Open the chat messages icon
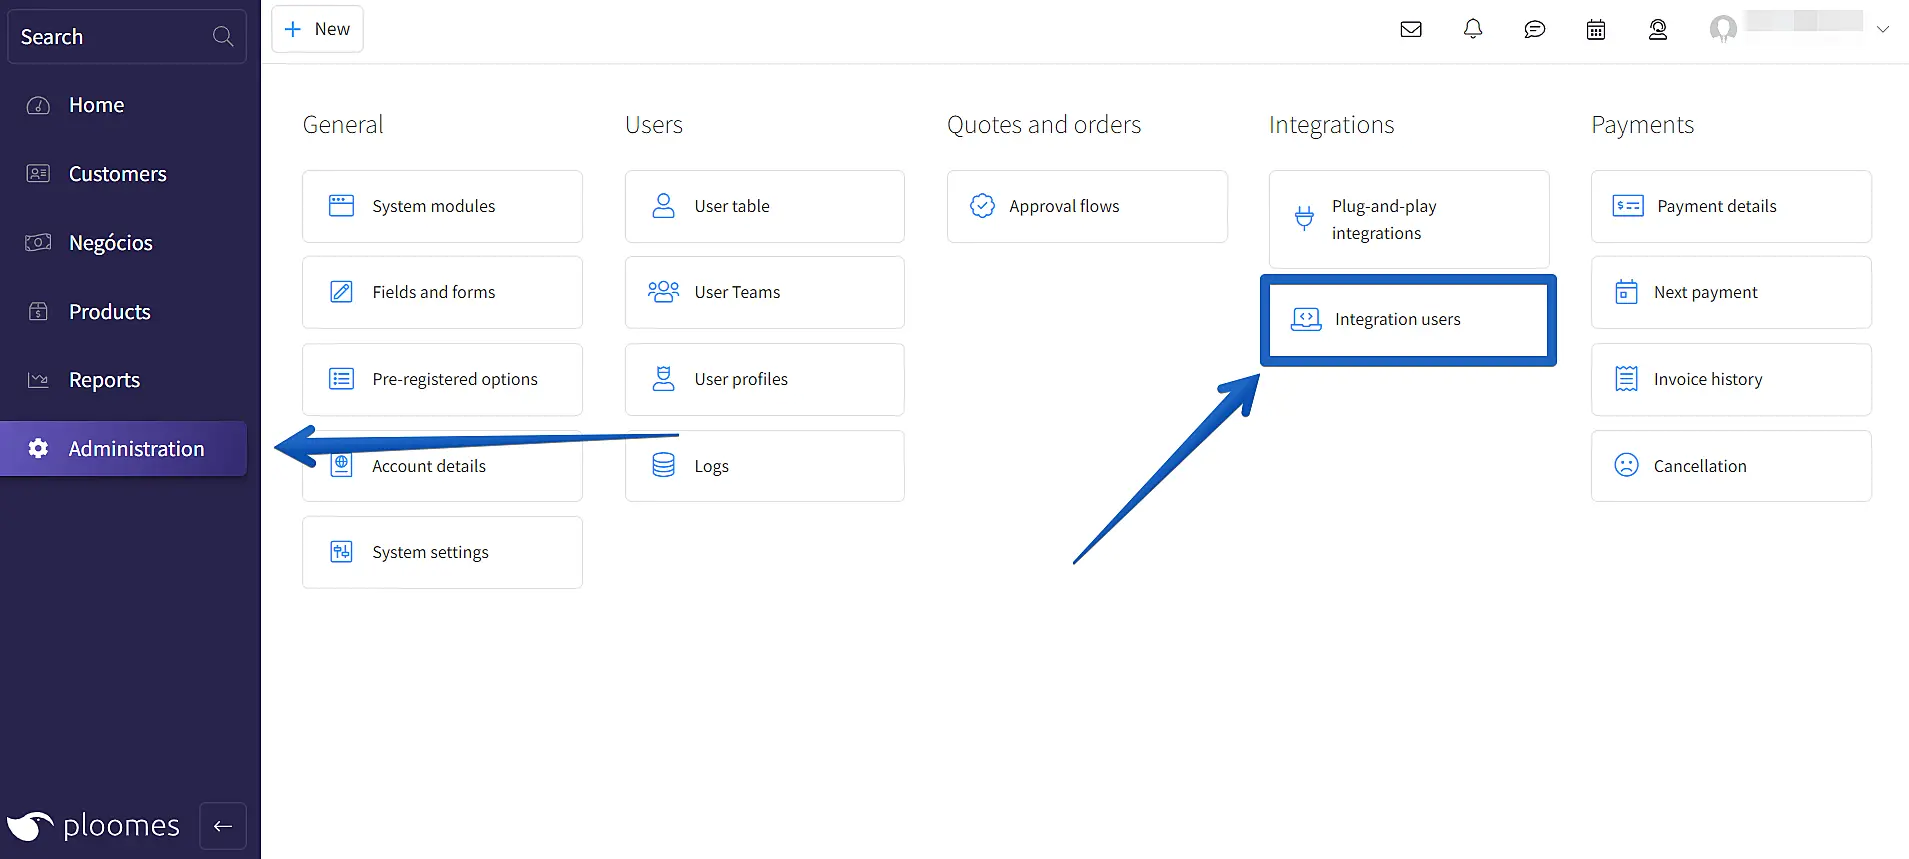The width and height of the screenshot is (1909, 859). [1534, 29]
